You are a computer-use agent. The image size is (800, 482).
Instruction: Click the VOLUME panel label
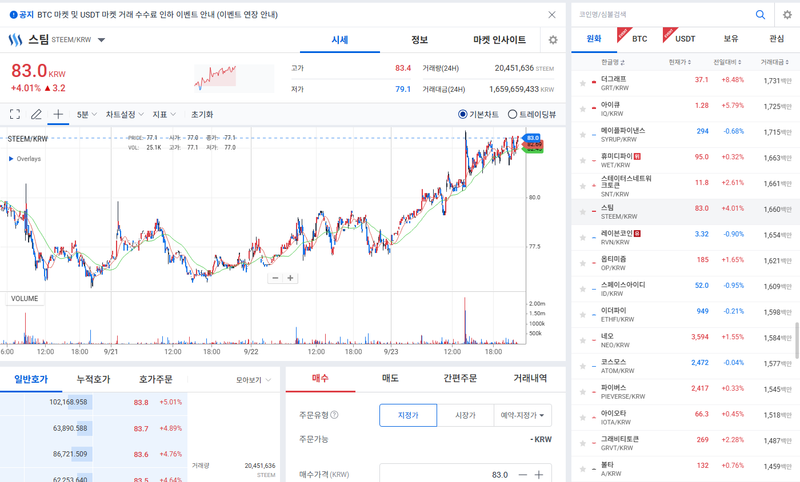click(24, 299)
